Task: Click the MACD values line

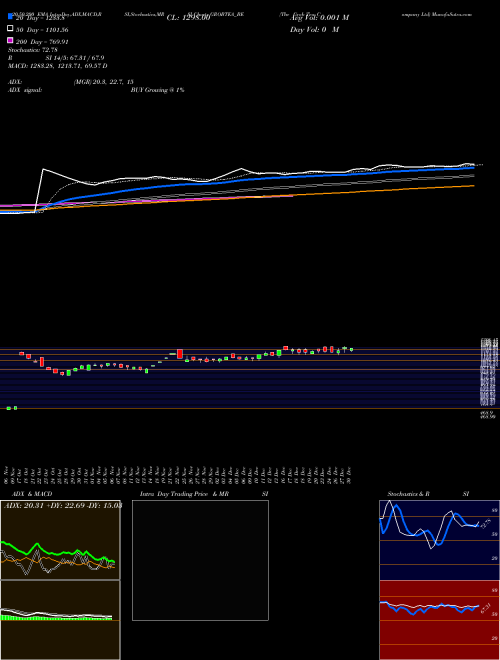Action: (57, 66)
